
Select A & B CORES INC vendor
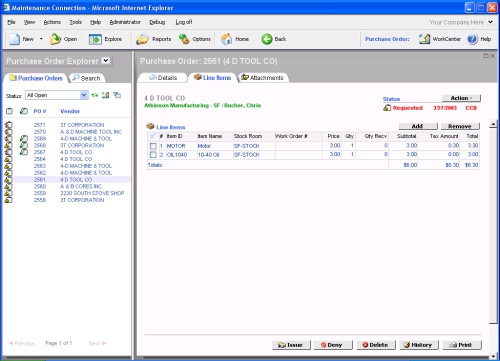pos(81,186)
